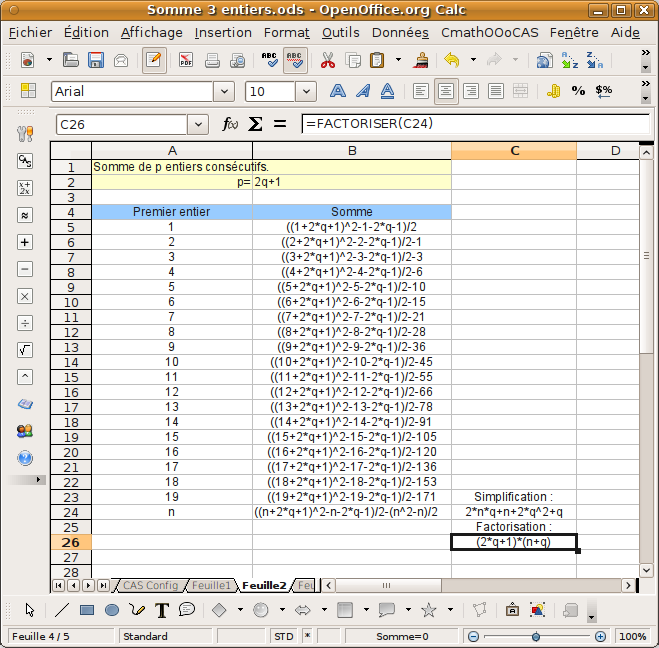Toggle Center Horizontally alignment

click(x=445, y=91)
